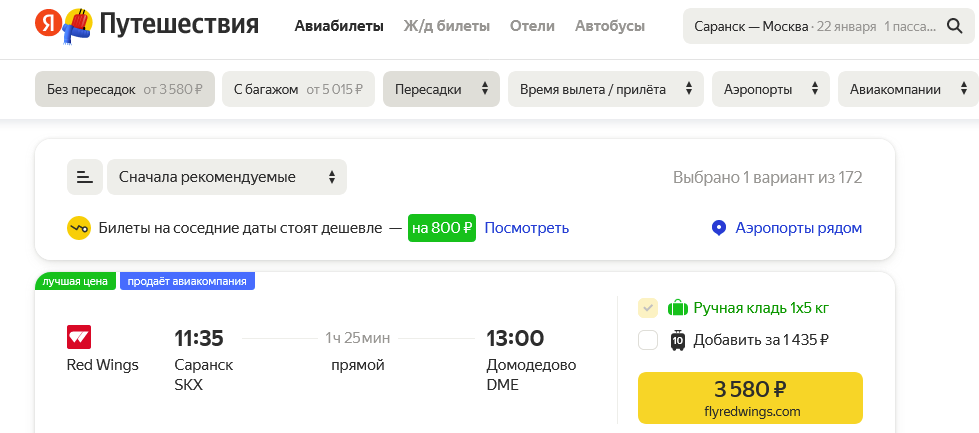
Task: Click the 10 kg baggage icon
Action: click(677, 340)
